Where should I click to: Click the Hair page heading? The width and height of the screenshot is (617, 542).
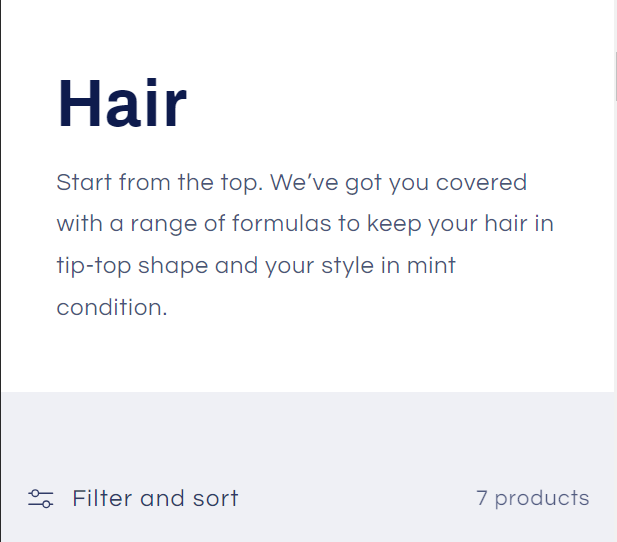tap(122, 103)
